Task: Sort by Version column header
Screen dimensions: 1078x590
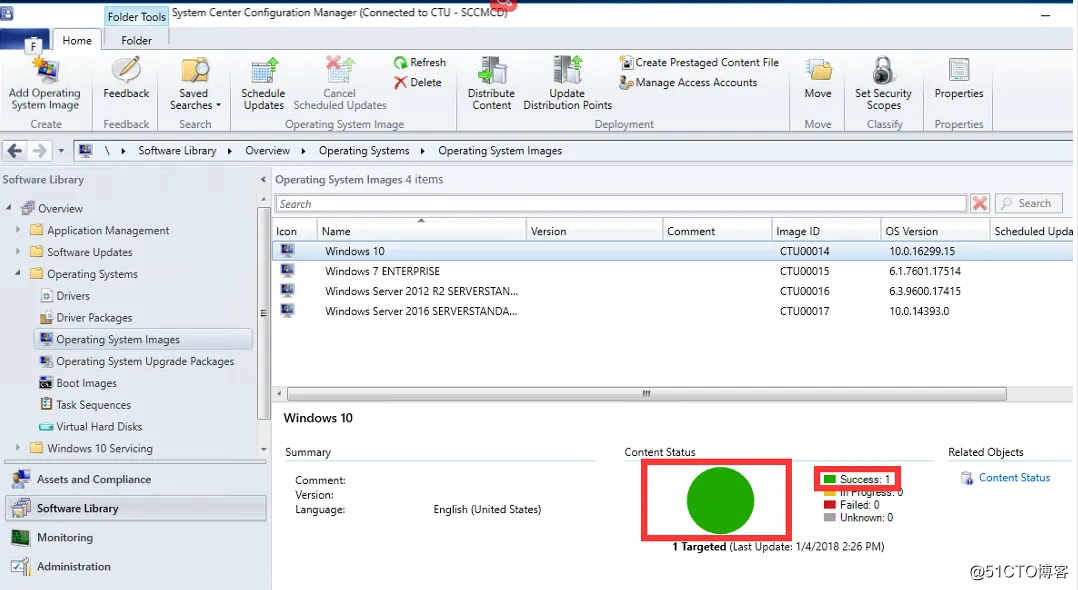Action: click(594, 231)
